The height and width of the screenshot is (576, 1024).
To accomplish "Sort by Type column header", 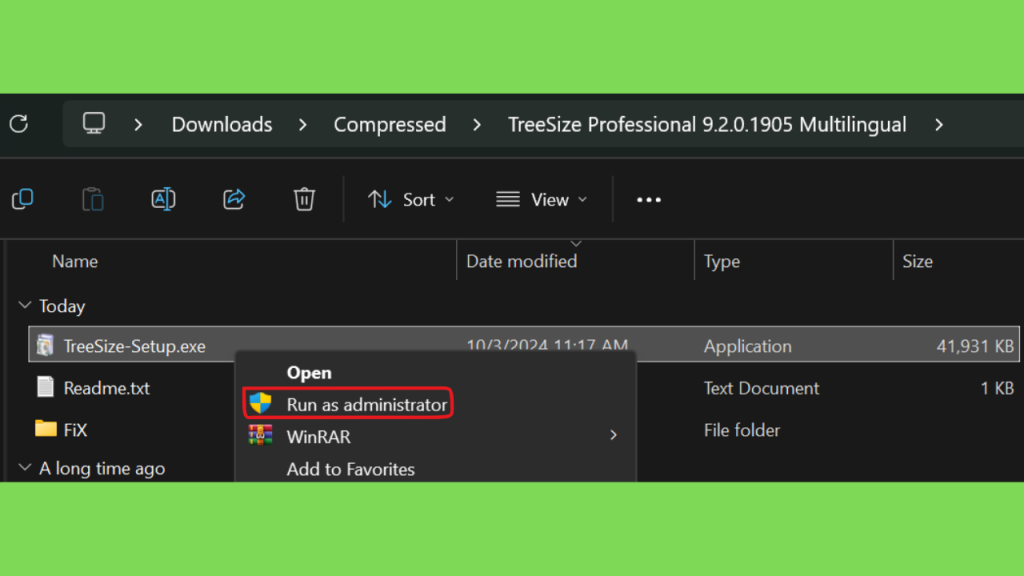I will click(x=722, y=261).
